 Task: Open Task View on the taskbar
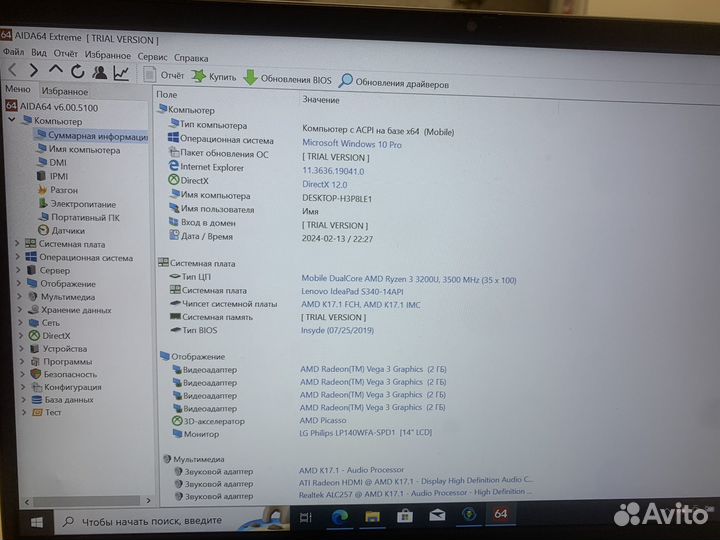(x=305, y=518)
